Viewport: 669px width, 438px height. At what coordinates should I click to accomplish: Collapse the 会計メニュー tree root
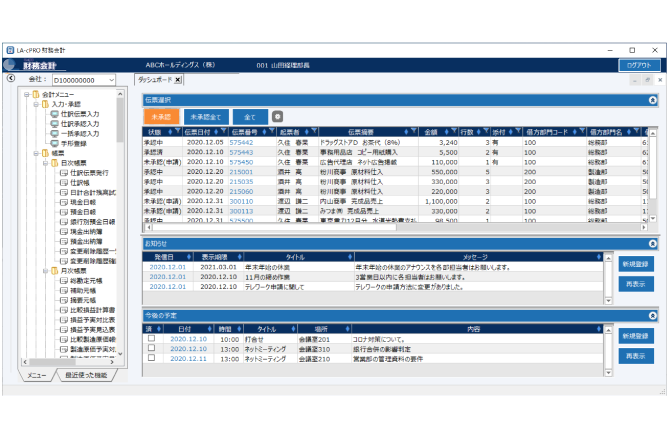click(26, 94)
